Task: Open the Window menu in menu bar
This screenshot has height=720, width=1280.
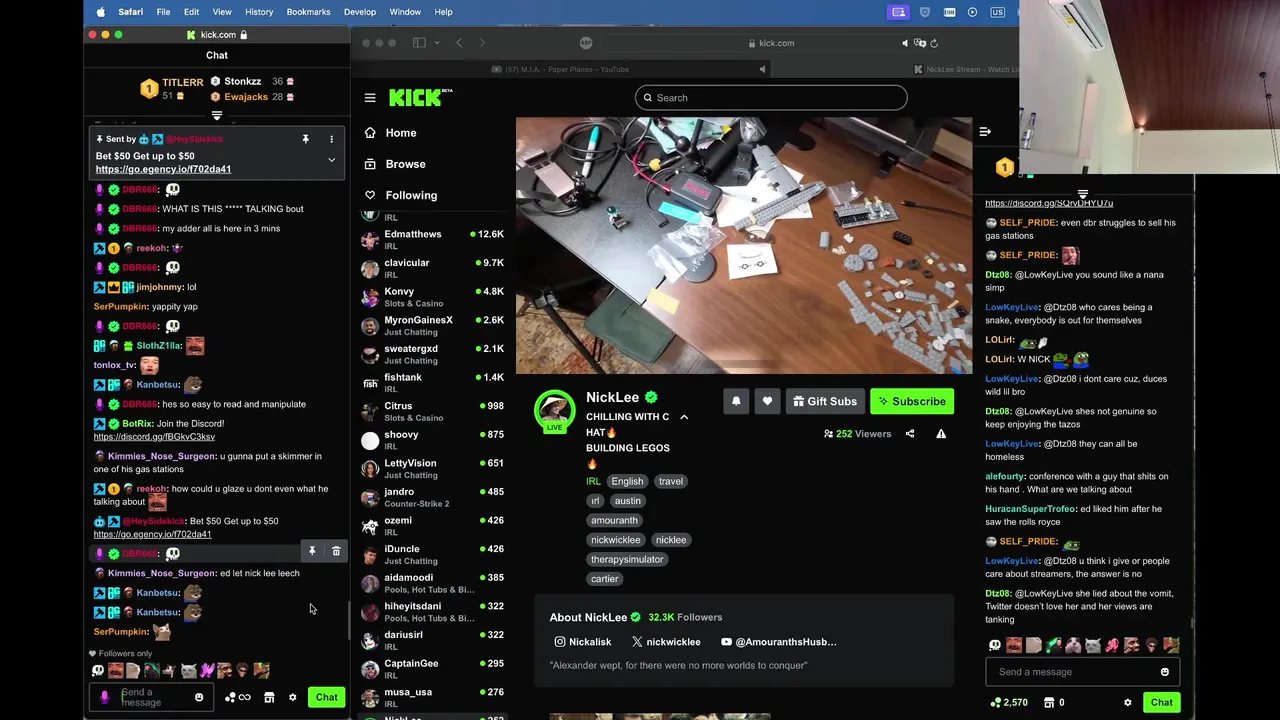Action: 405,12
